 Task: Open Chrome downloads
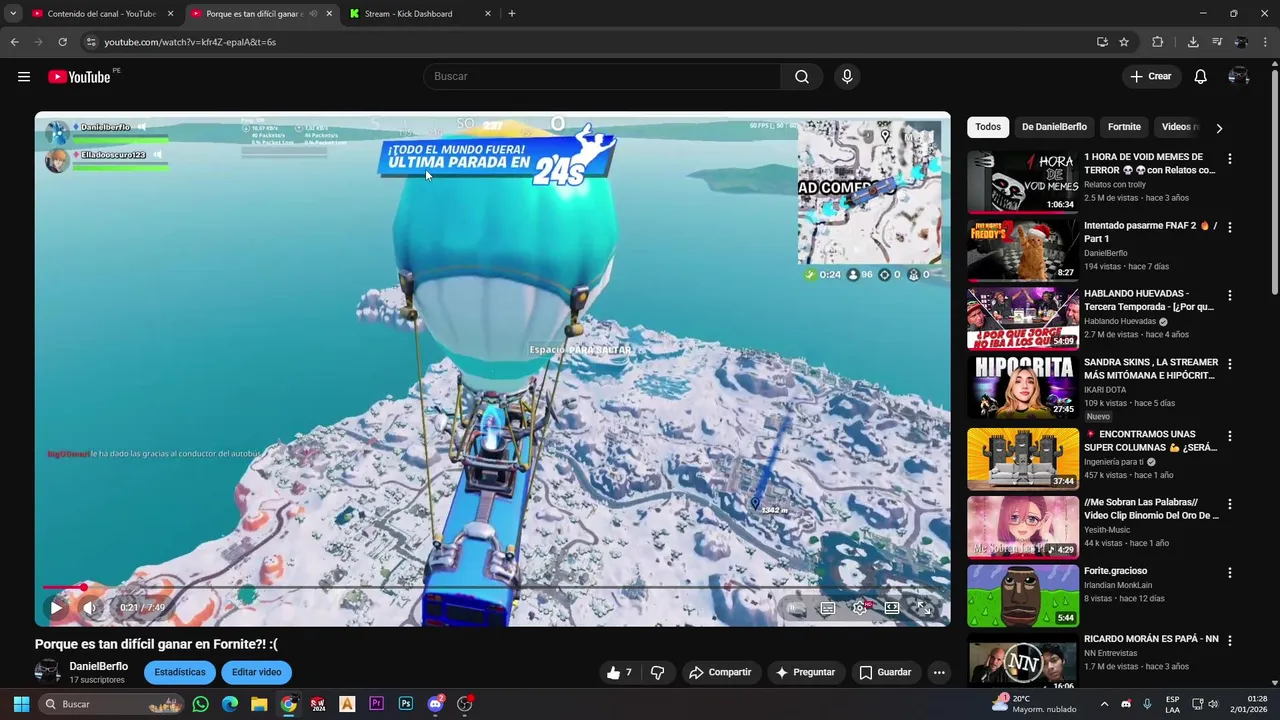(1193, 42)
